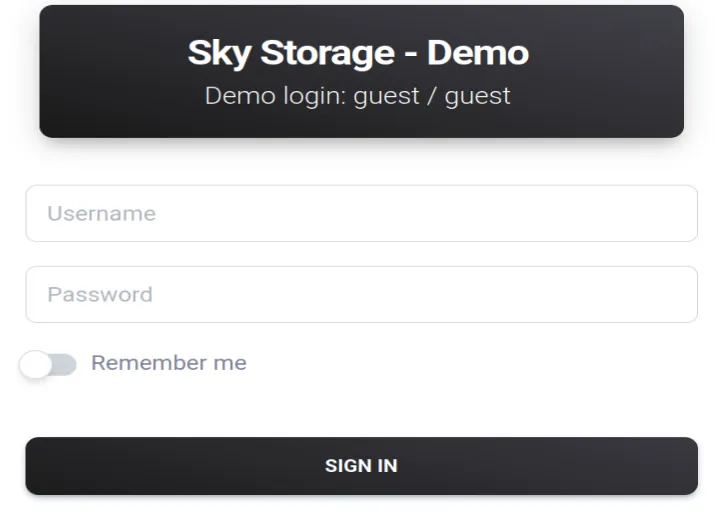Click the dark button labeled SIGN IN
Viewport: 719px width, 514px height.
pos(360,466)
